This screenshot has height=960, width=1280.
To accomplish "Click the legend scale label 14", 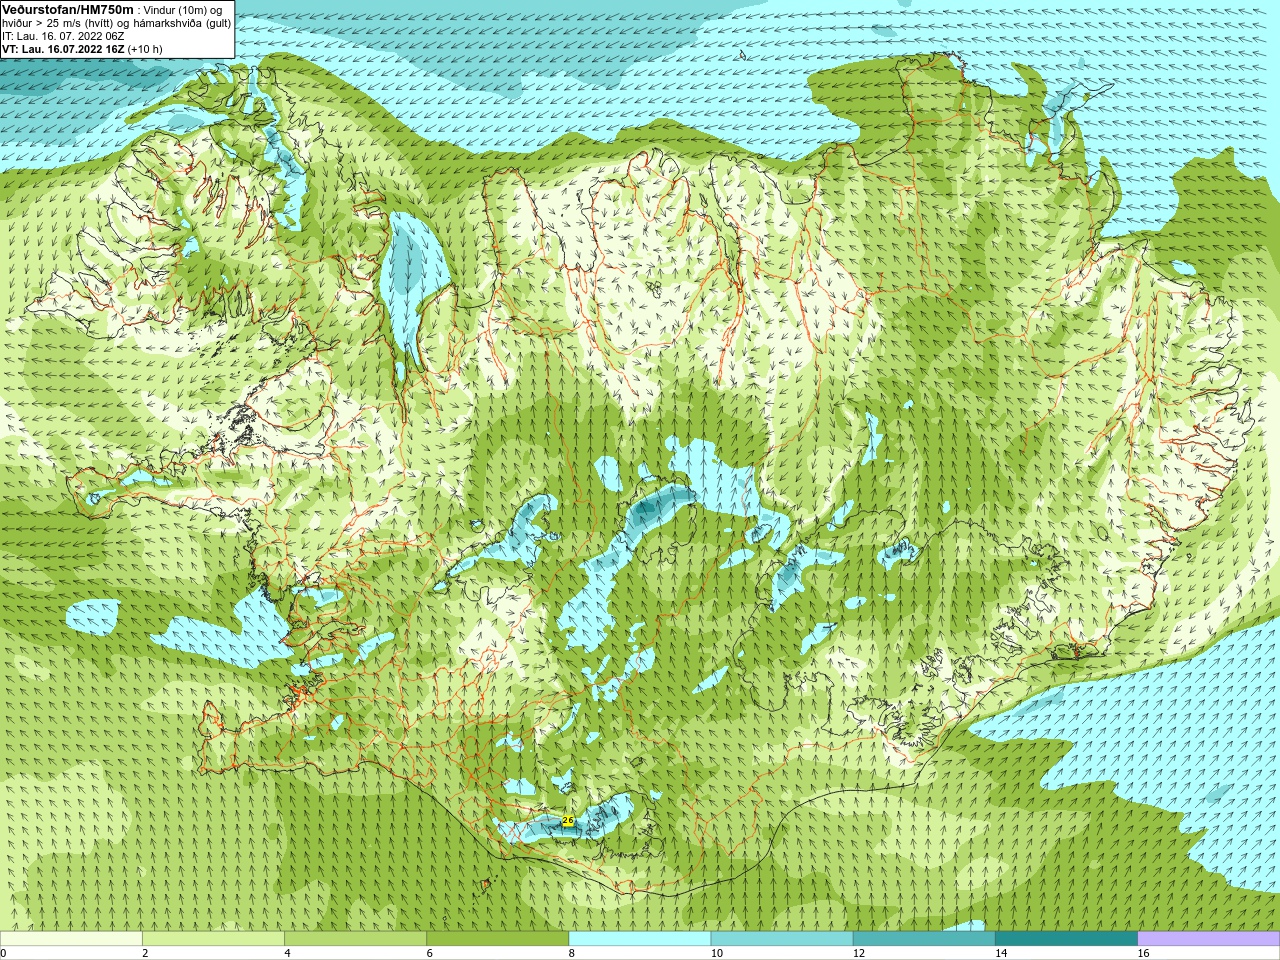I will click(x=1000, y=953).
